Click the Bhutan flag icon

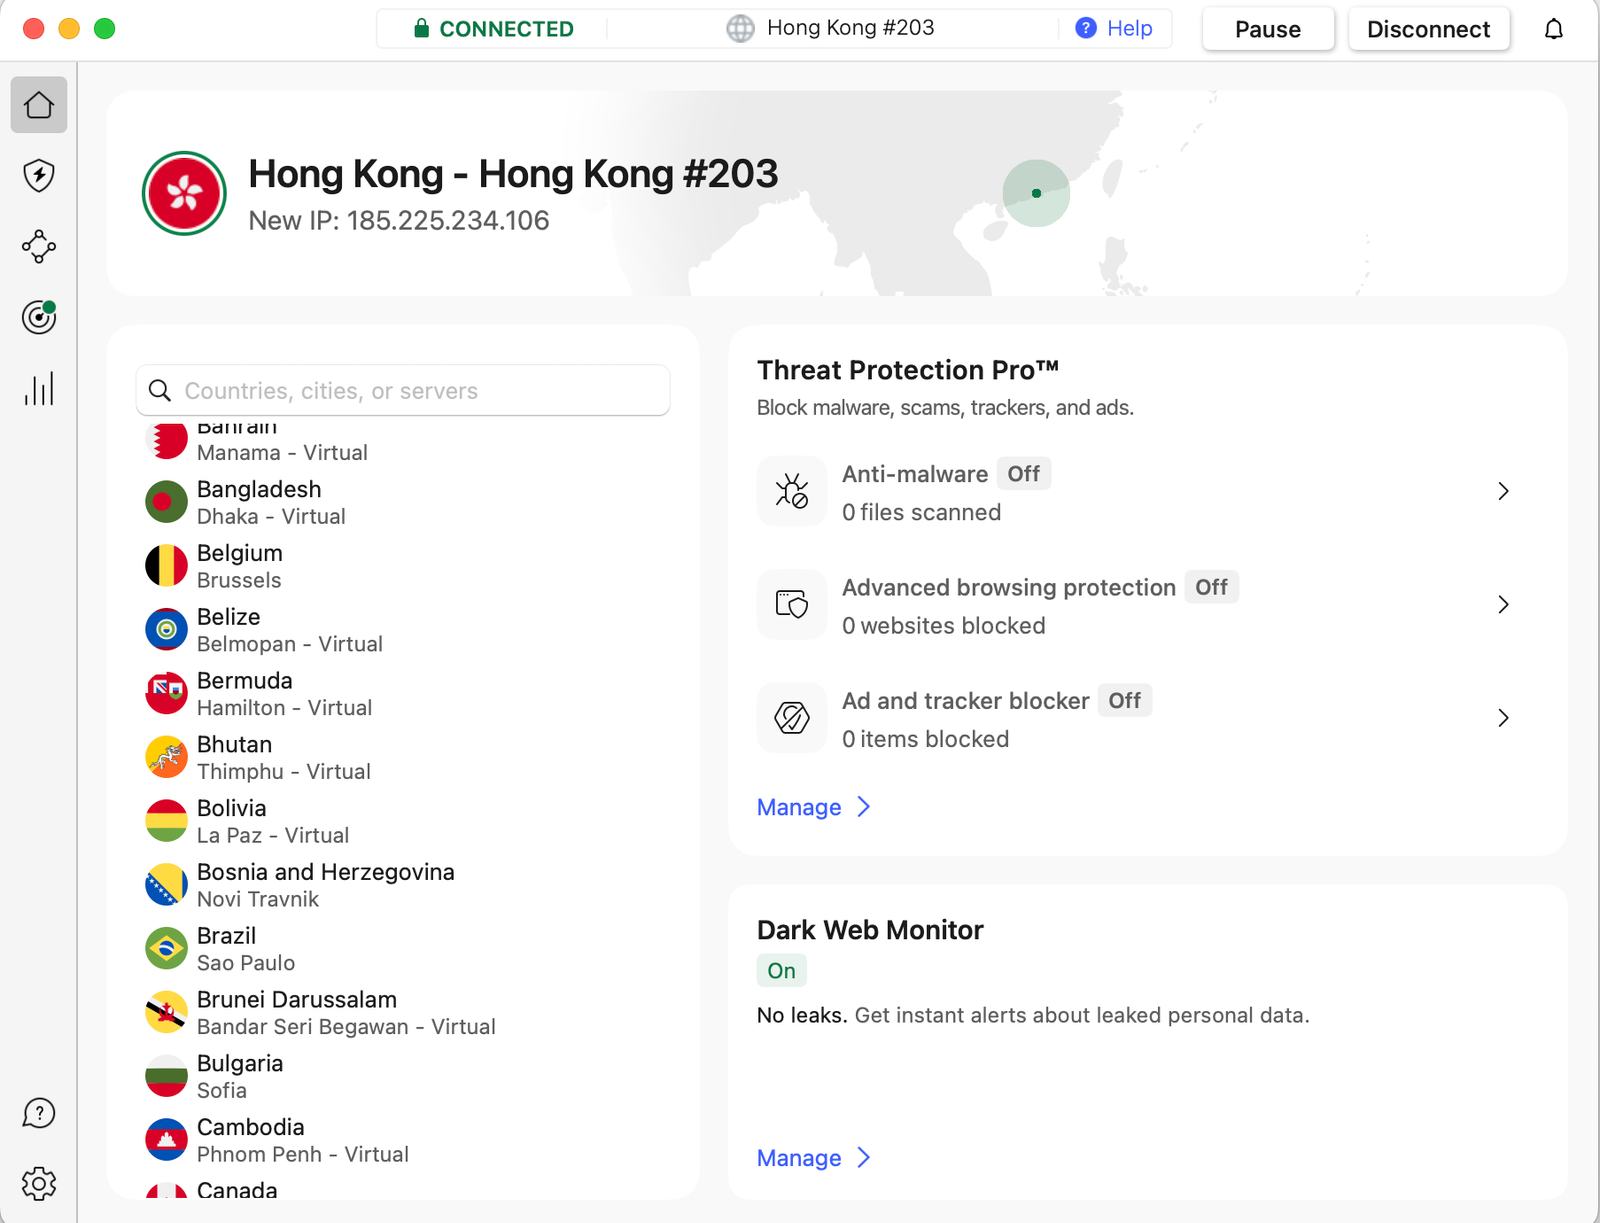pyautogui.click(x=166, y=757)
